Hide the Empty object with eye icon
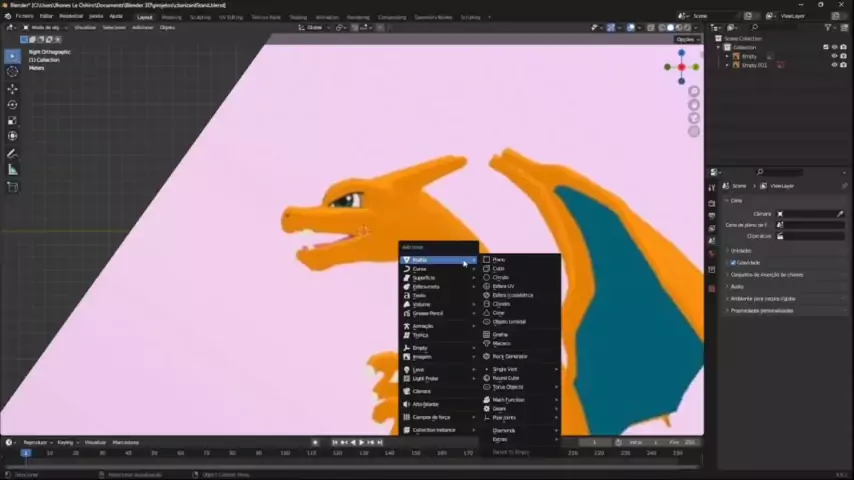Viewport: 854px width, 480px height. (x=834, y=56)
